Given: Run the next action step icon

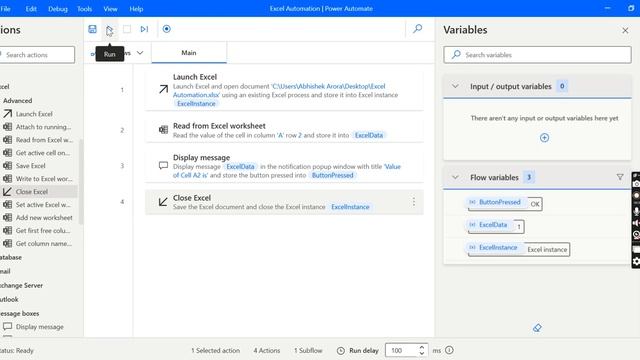Looking at the screenshot, I should point(144,29).
